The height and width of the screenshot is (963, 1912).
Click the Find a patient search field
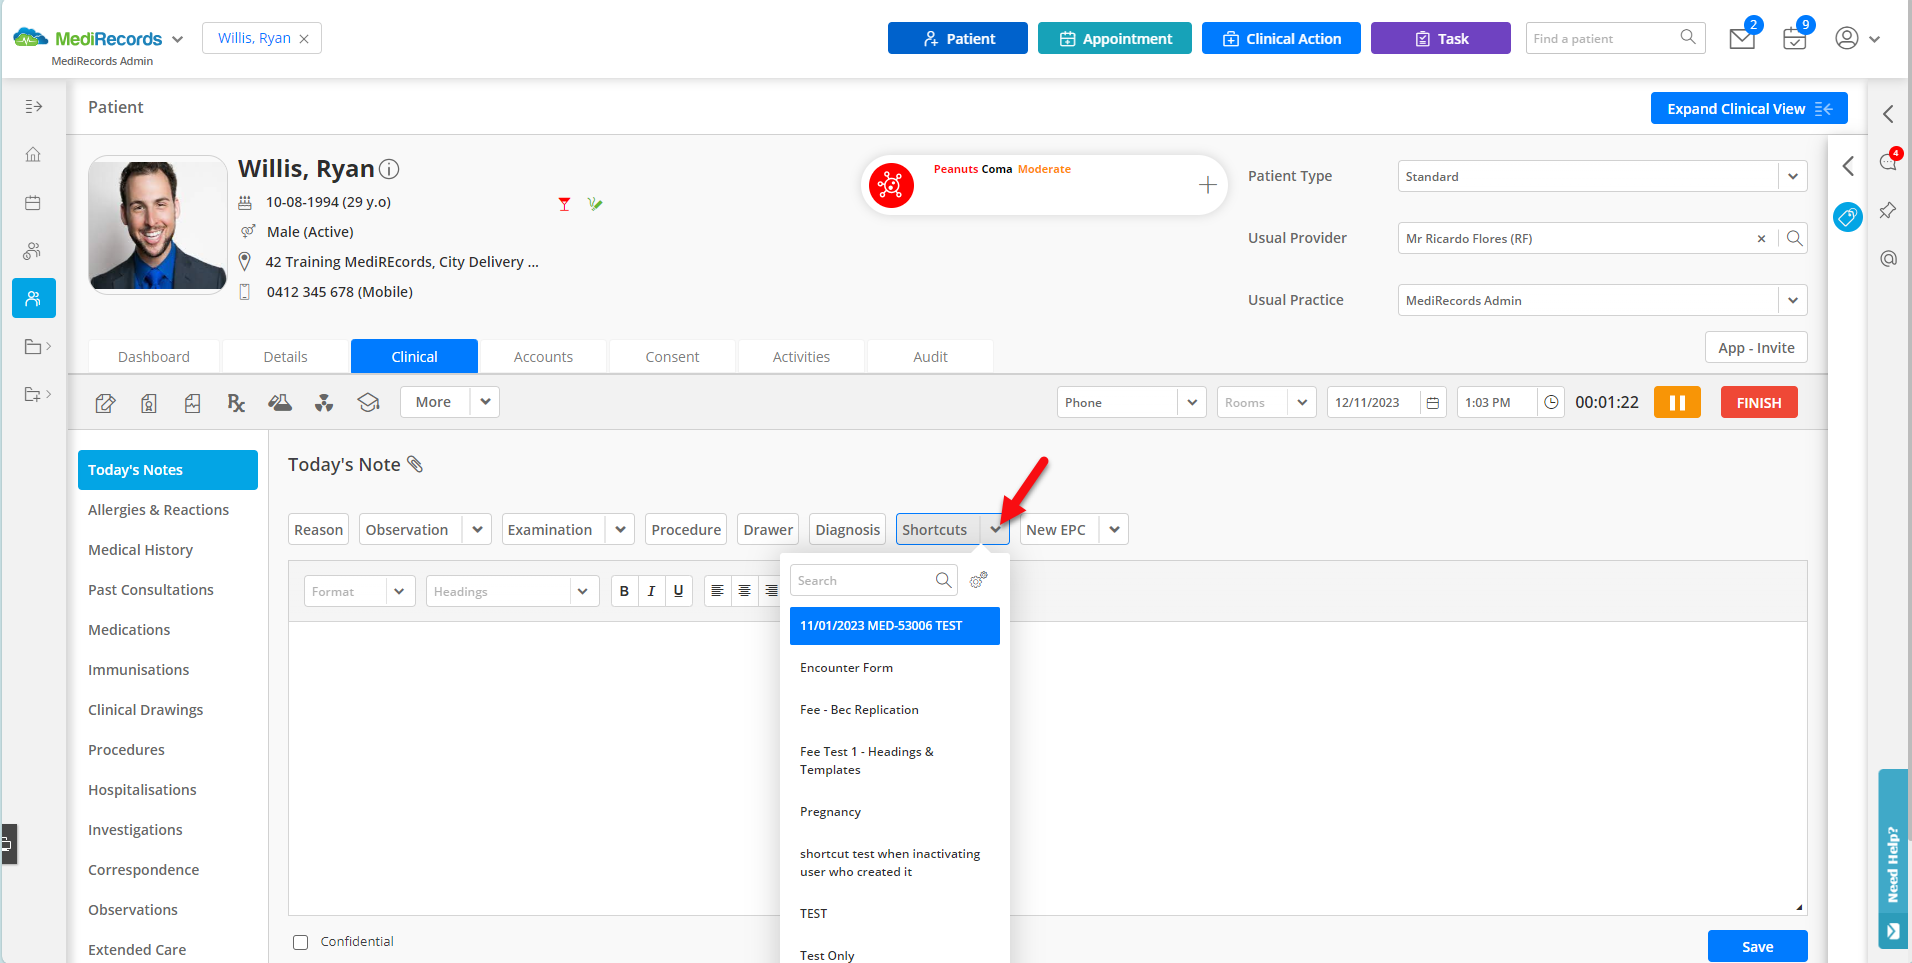click(1615, 38)
